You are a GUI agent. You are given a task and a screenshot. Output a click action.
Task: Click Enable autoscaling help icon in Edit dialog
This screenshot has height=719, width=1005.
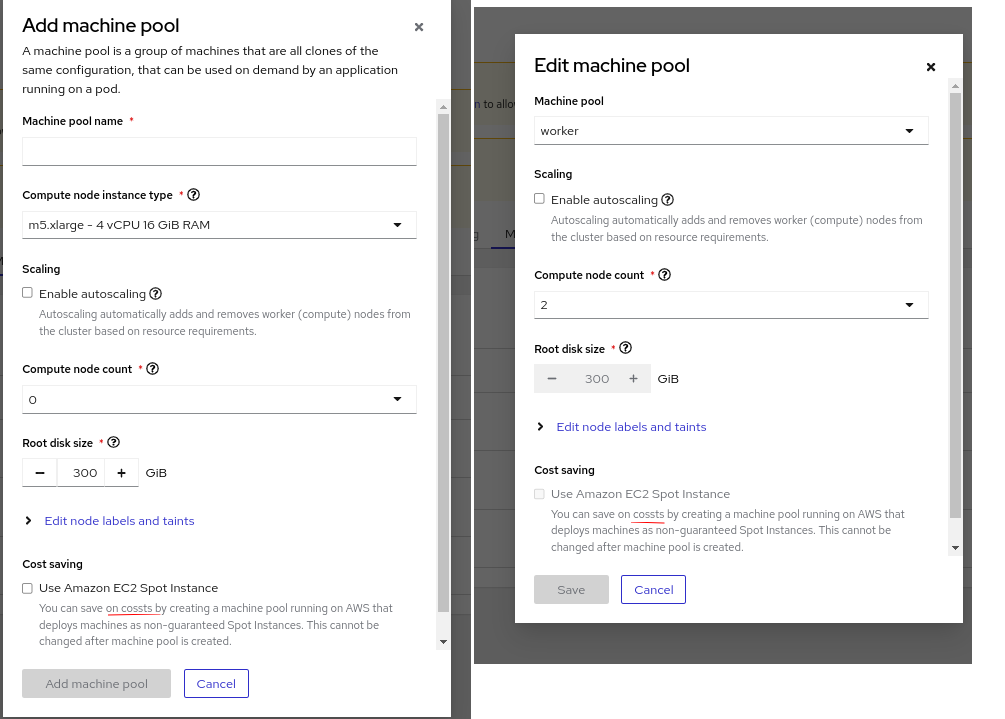pyautogui.click(x=668, y=200)
